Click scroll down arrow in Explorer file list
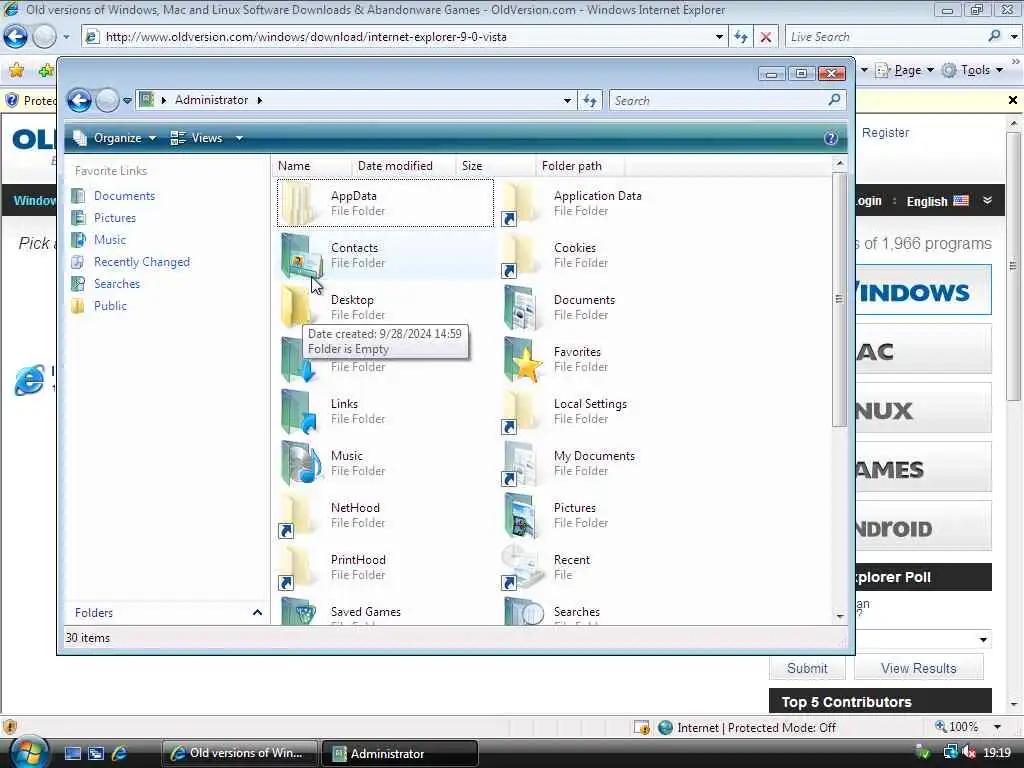The image size is (1024, 768). 840,616
